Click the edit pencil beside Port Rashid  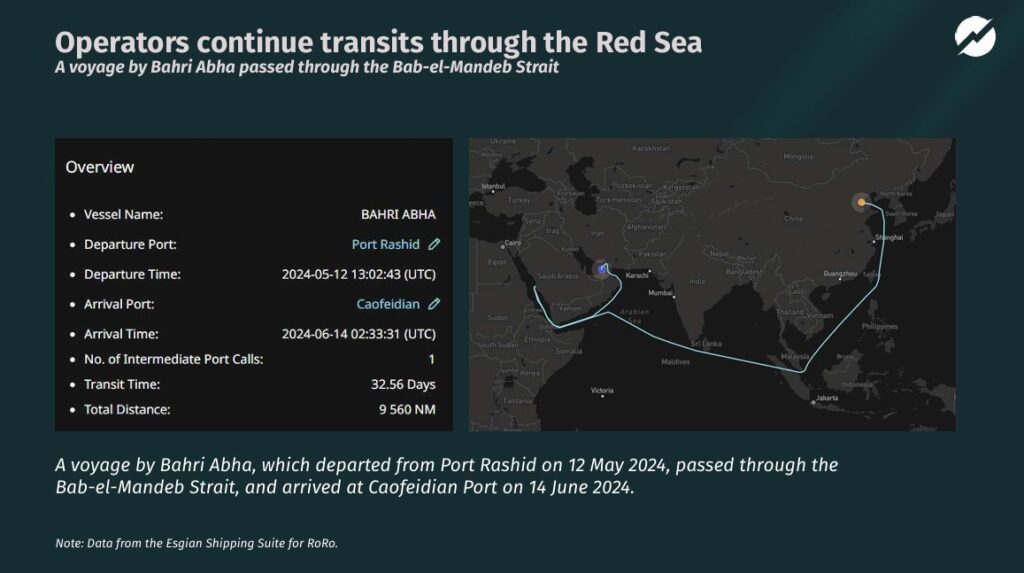[x=434, y=244]
